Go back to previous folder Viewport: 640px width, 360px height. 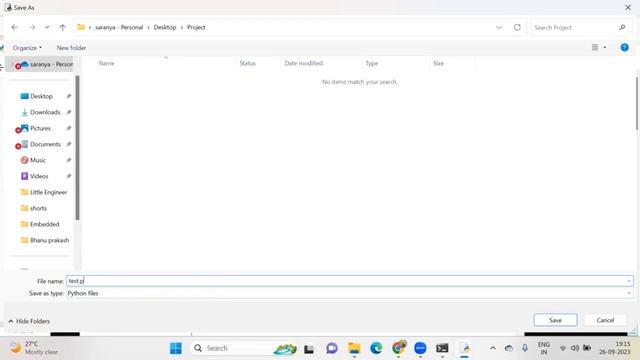[15, 27]
